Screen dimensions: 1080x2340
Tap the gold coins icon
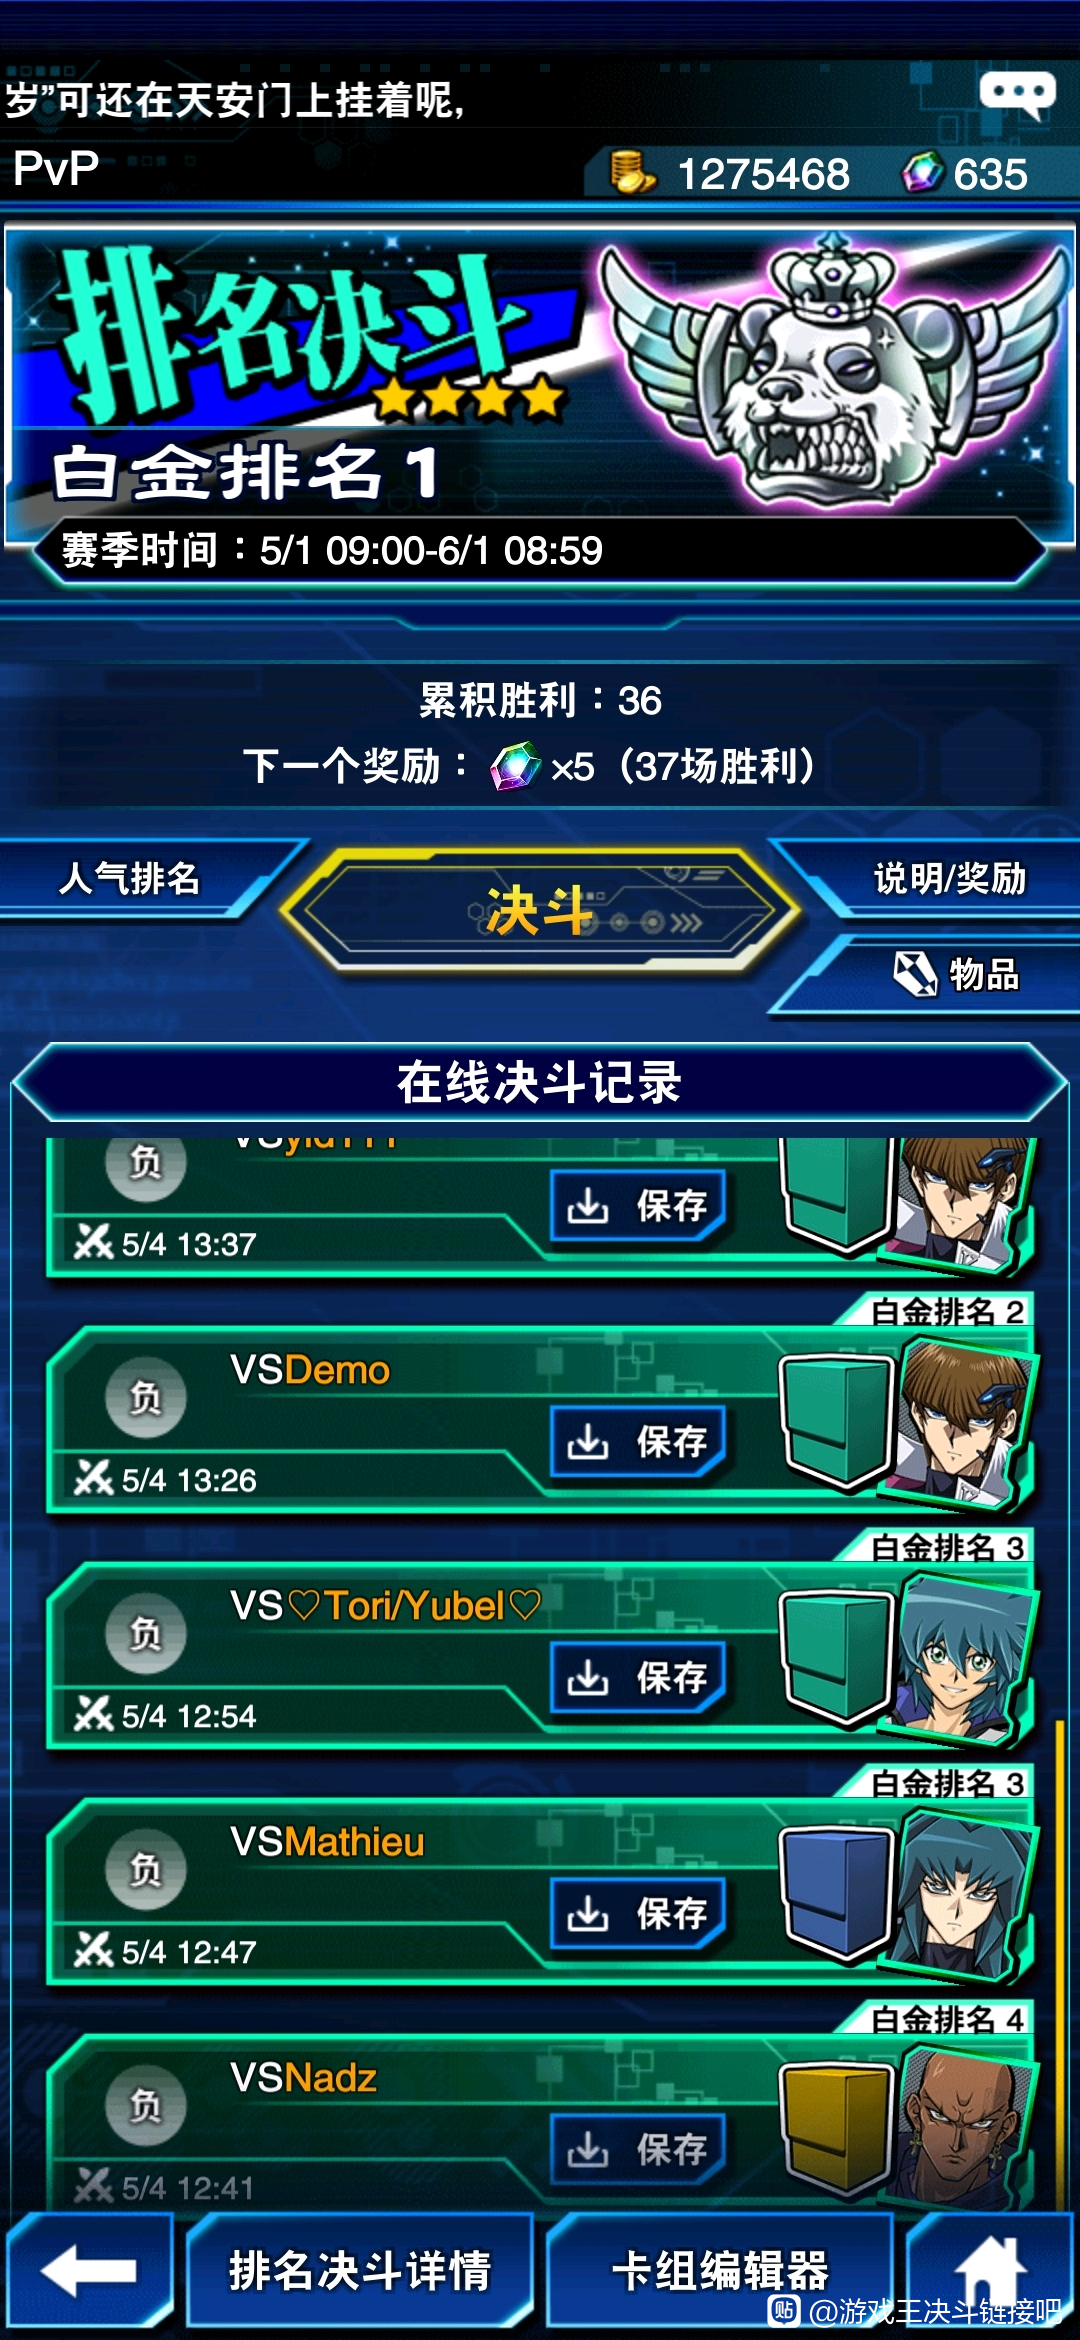tap(632, 172)
